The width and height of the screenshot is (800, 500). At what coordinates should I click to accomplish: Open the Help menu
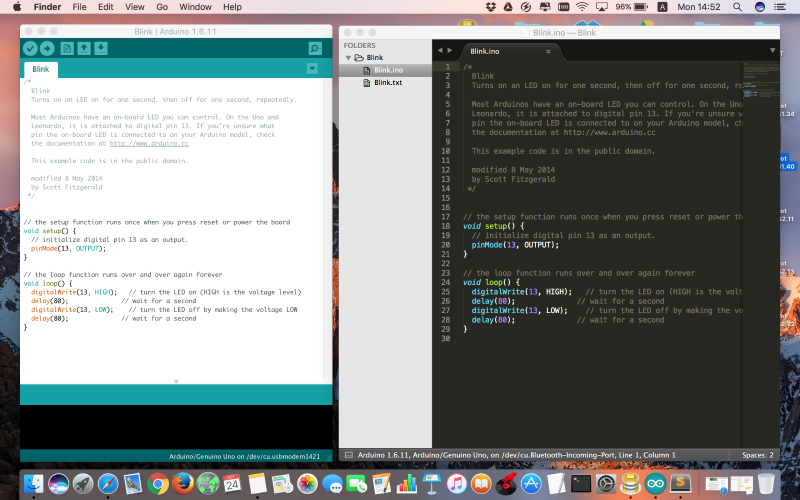pos(232,7)
